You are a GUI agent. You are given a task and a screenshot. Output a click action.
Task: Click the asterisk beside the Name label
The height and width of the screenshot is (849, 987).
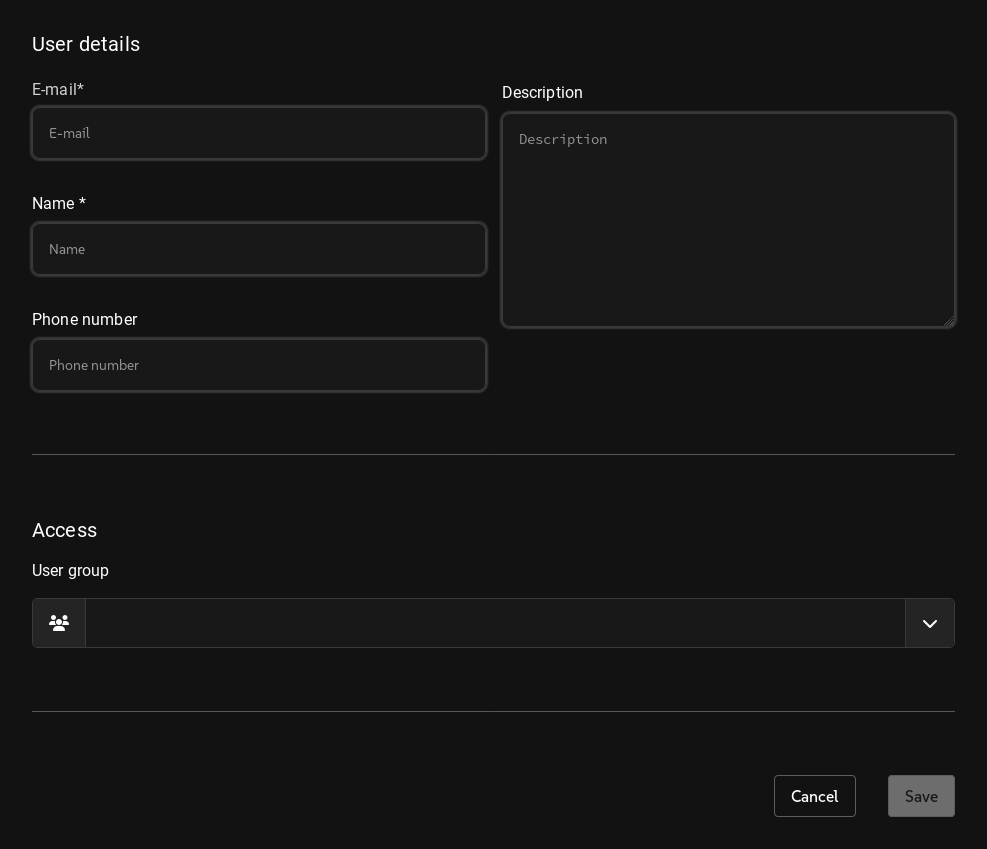click(82, 203)
